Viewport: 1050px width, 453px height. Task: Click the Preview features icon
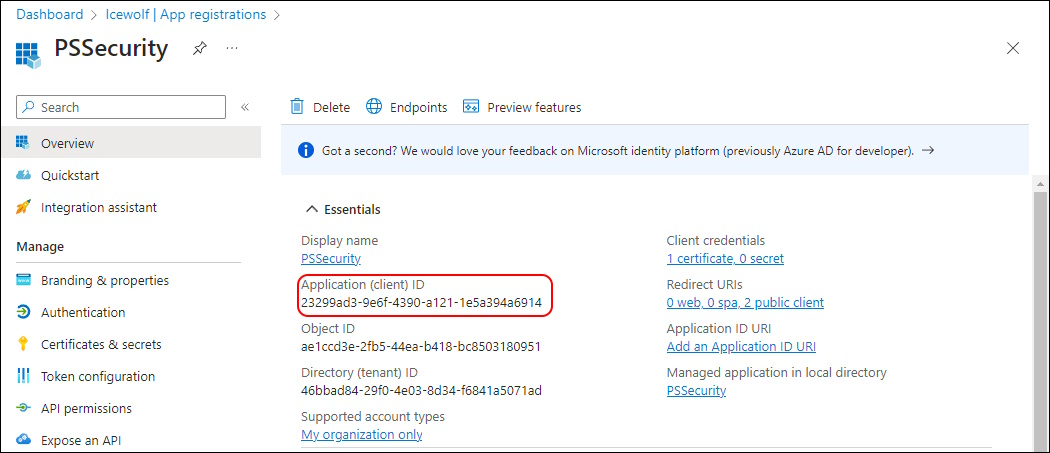[x=471, y=107]
